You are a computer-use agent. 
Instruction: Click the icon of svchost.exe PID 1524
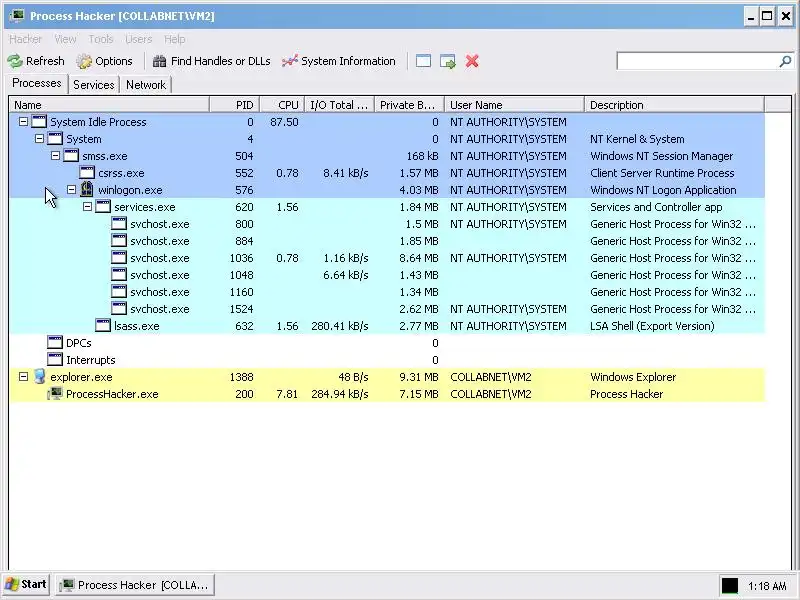tap(119, 309)
